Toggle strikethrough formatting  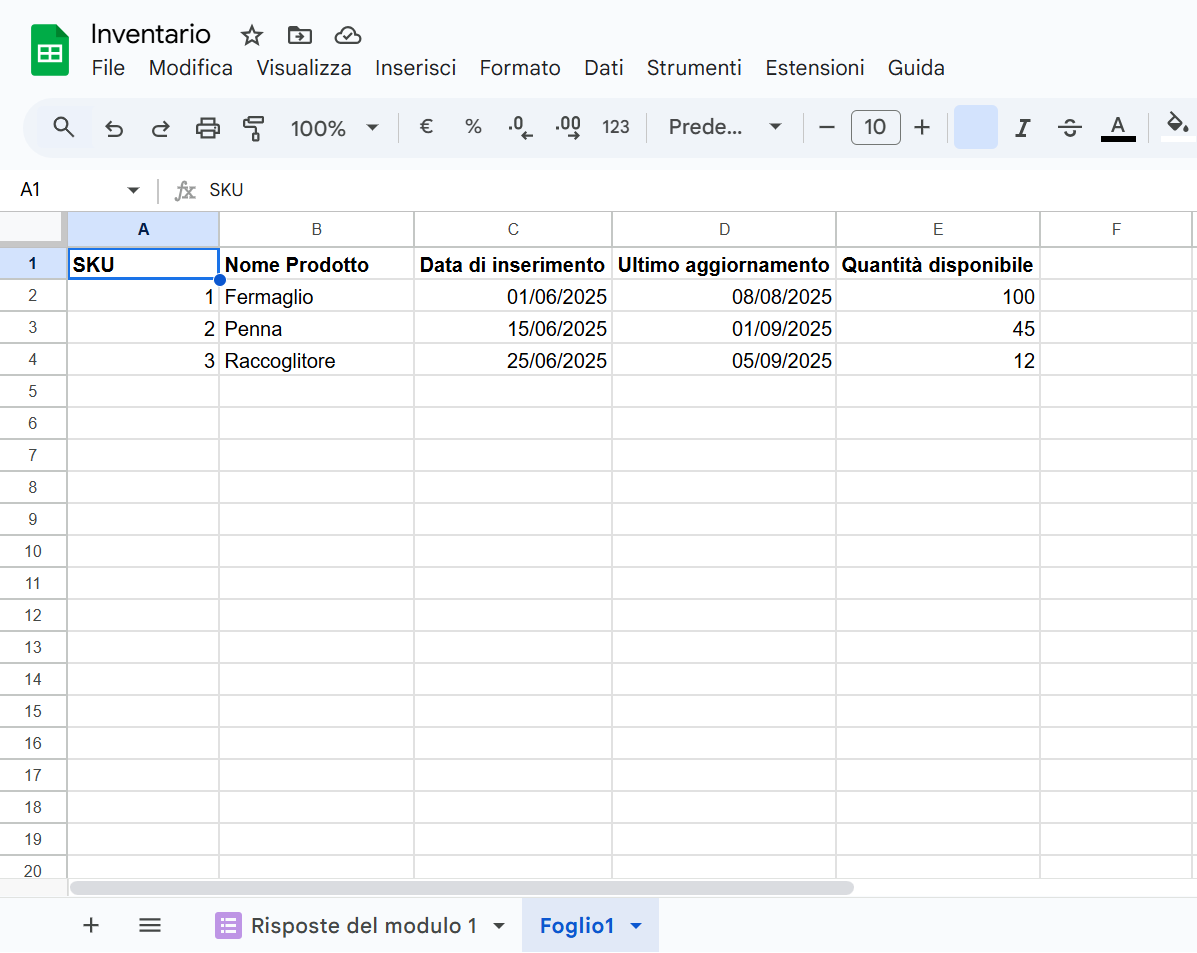point(1069,128)
